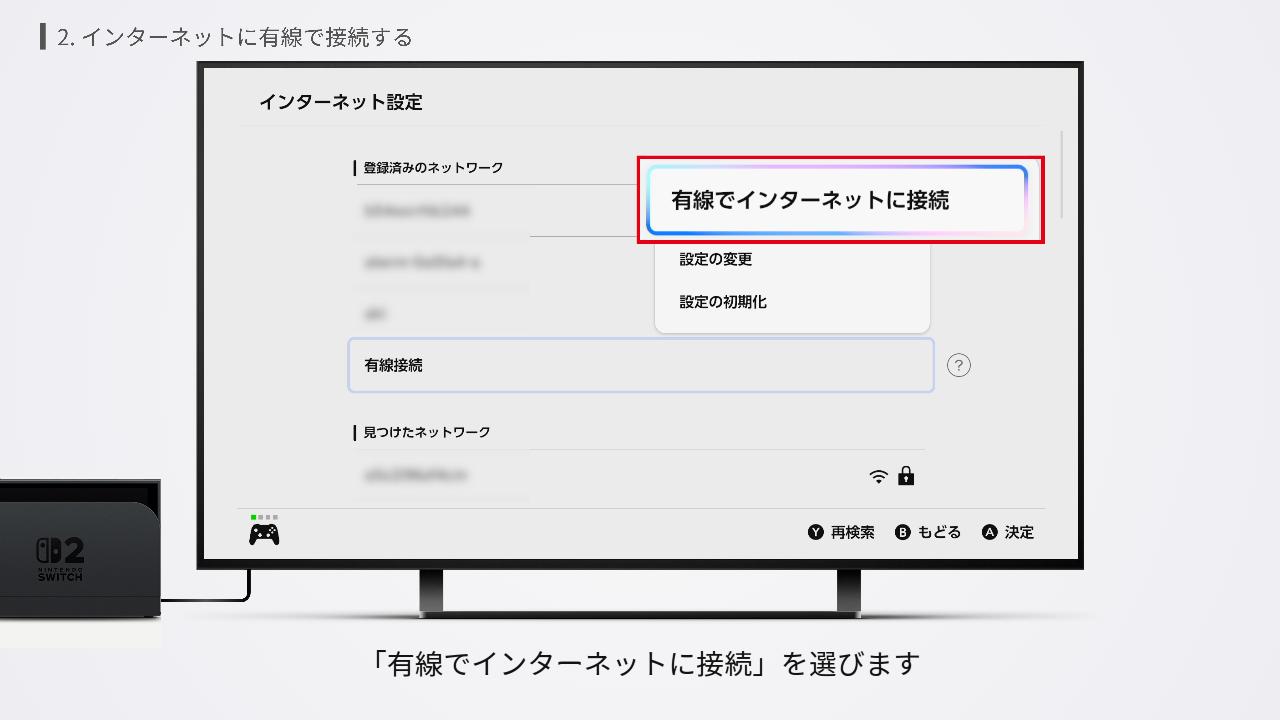Click the 見つけたネットワーク section header
This screenshot has width=1280, height=720.
point(425,432)
